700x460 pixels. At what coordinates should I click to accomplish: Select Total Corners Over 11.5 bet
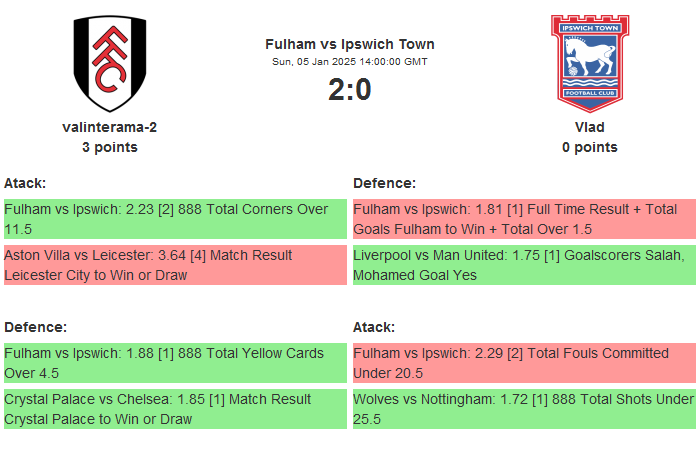(175, 219)
